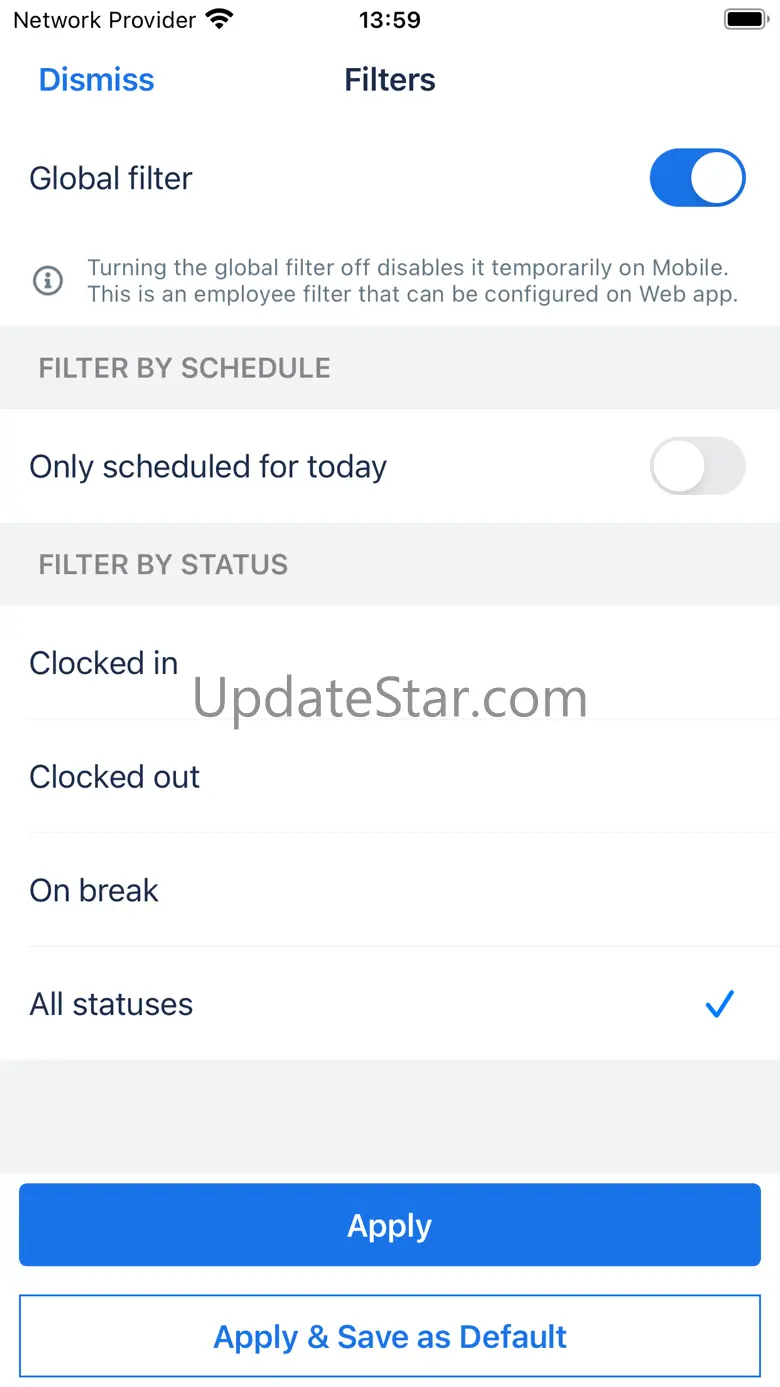Tap the battery icon in the status bar

(744, 19)
